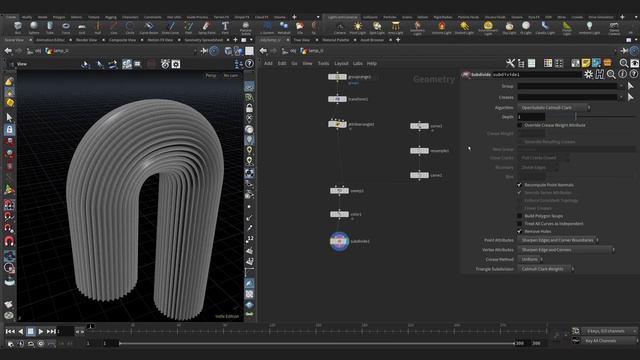Select the arrow select tool in left toolbar
This screenshot has height=360, width=640.
click(x=9, y=118)
